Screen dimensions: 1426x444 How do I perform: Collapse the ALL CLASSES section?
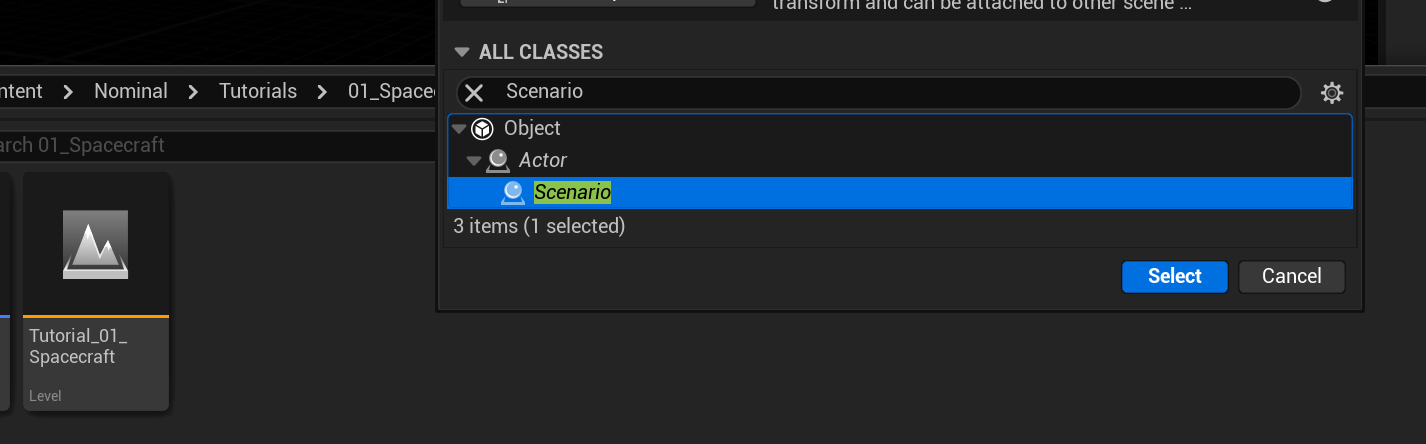[x=461, y=52]
